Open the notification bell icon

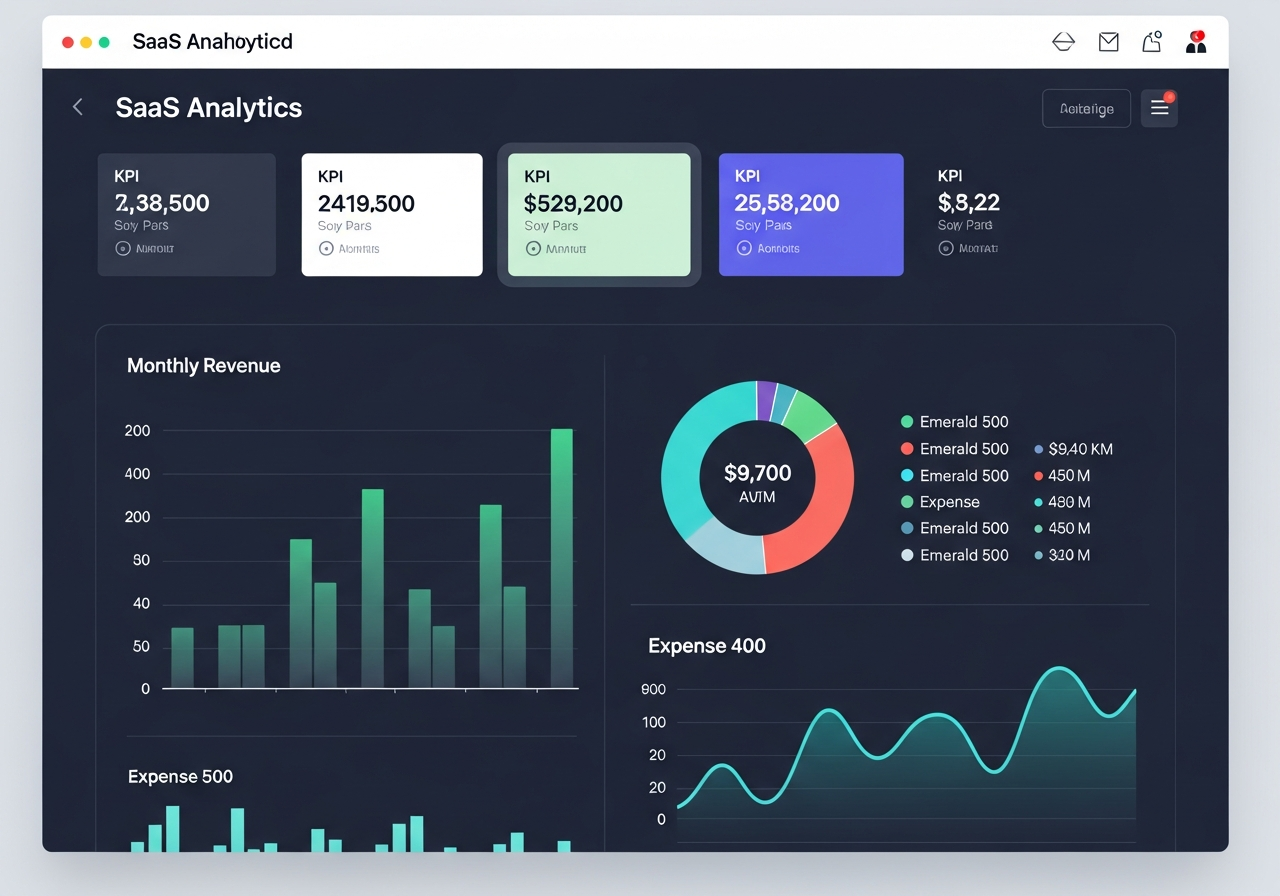[x=1152, y=41]
